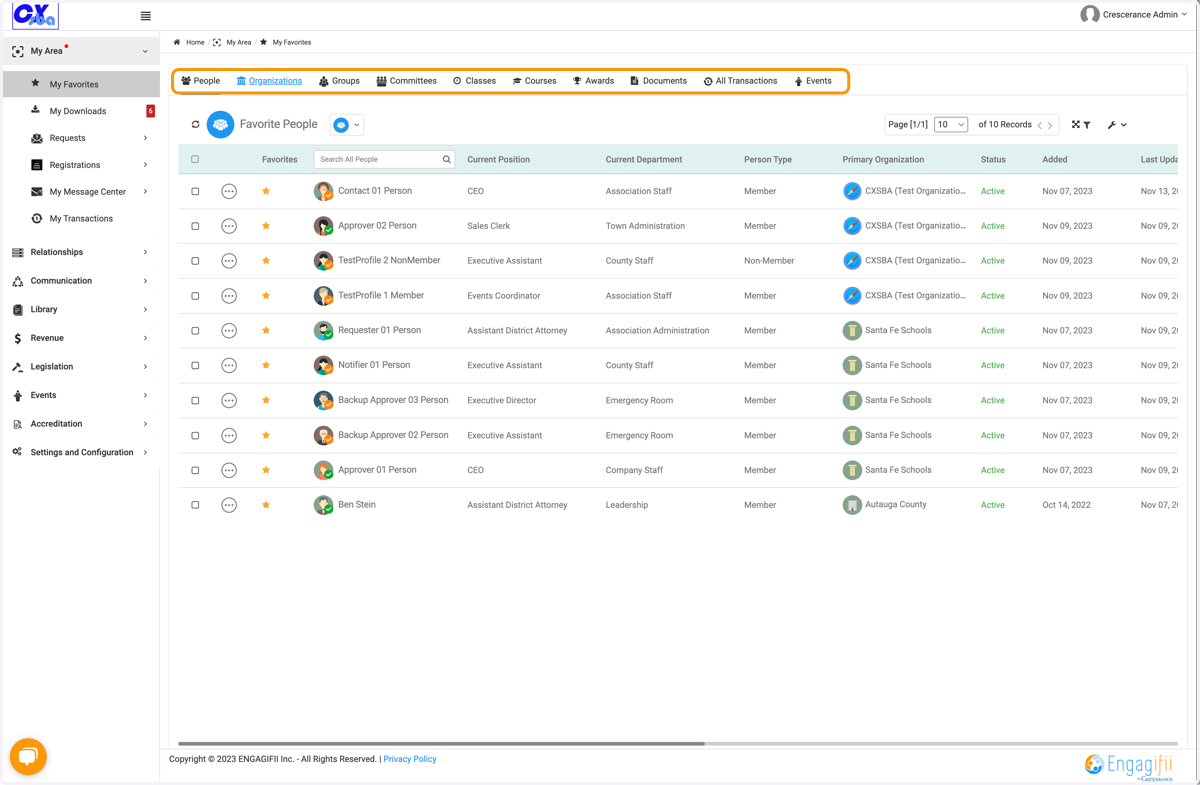Sort by the Primary Organization column header

[883, 159]
